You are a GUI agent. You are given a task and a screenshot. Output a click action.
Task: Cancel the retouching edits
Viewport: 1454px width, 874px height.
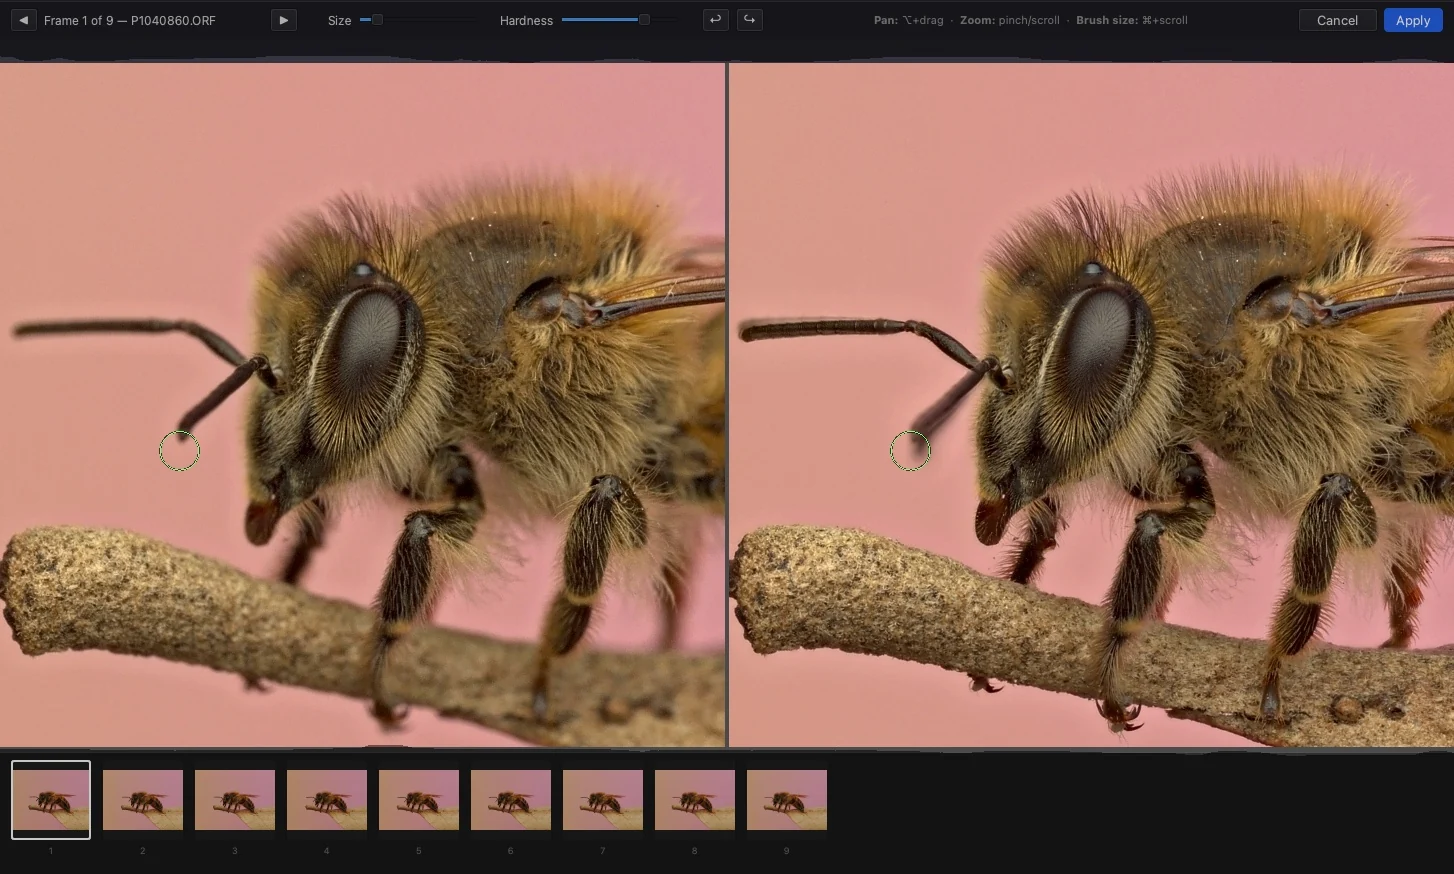point(1337,20)
